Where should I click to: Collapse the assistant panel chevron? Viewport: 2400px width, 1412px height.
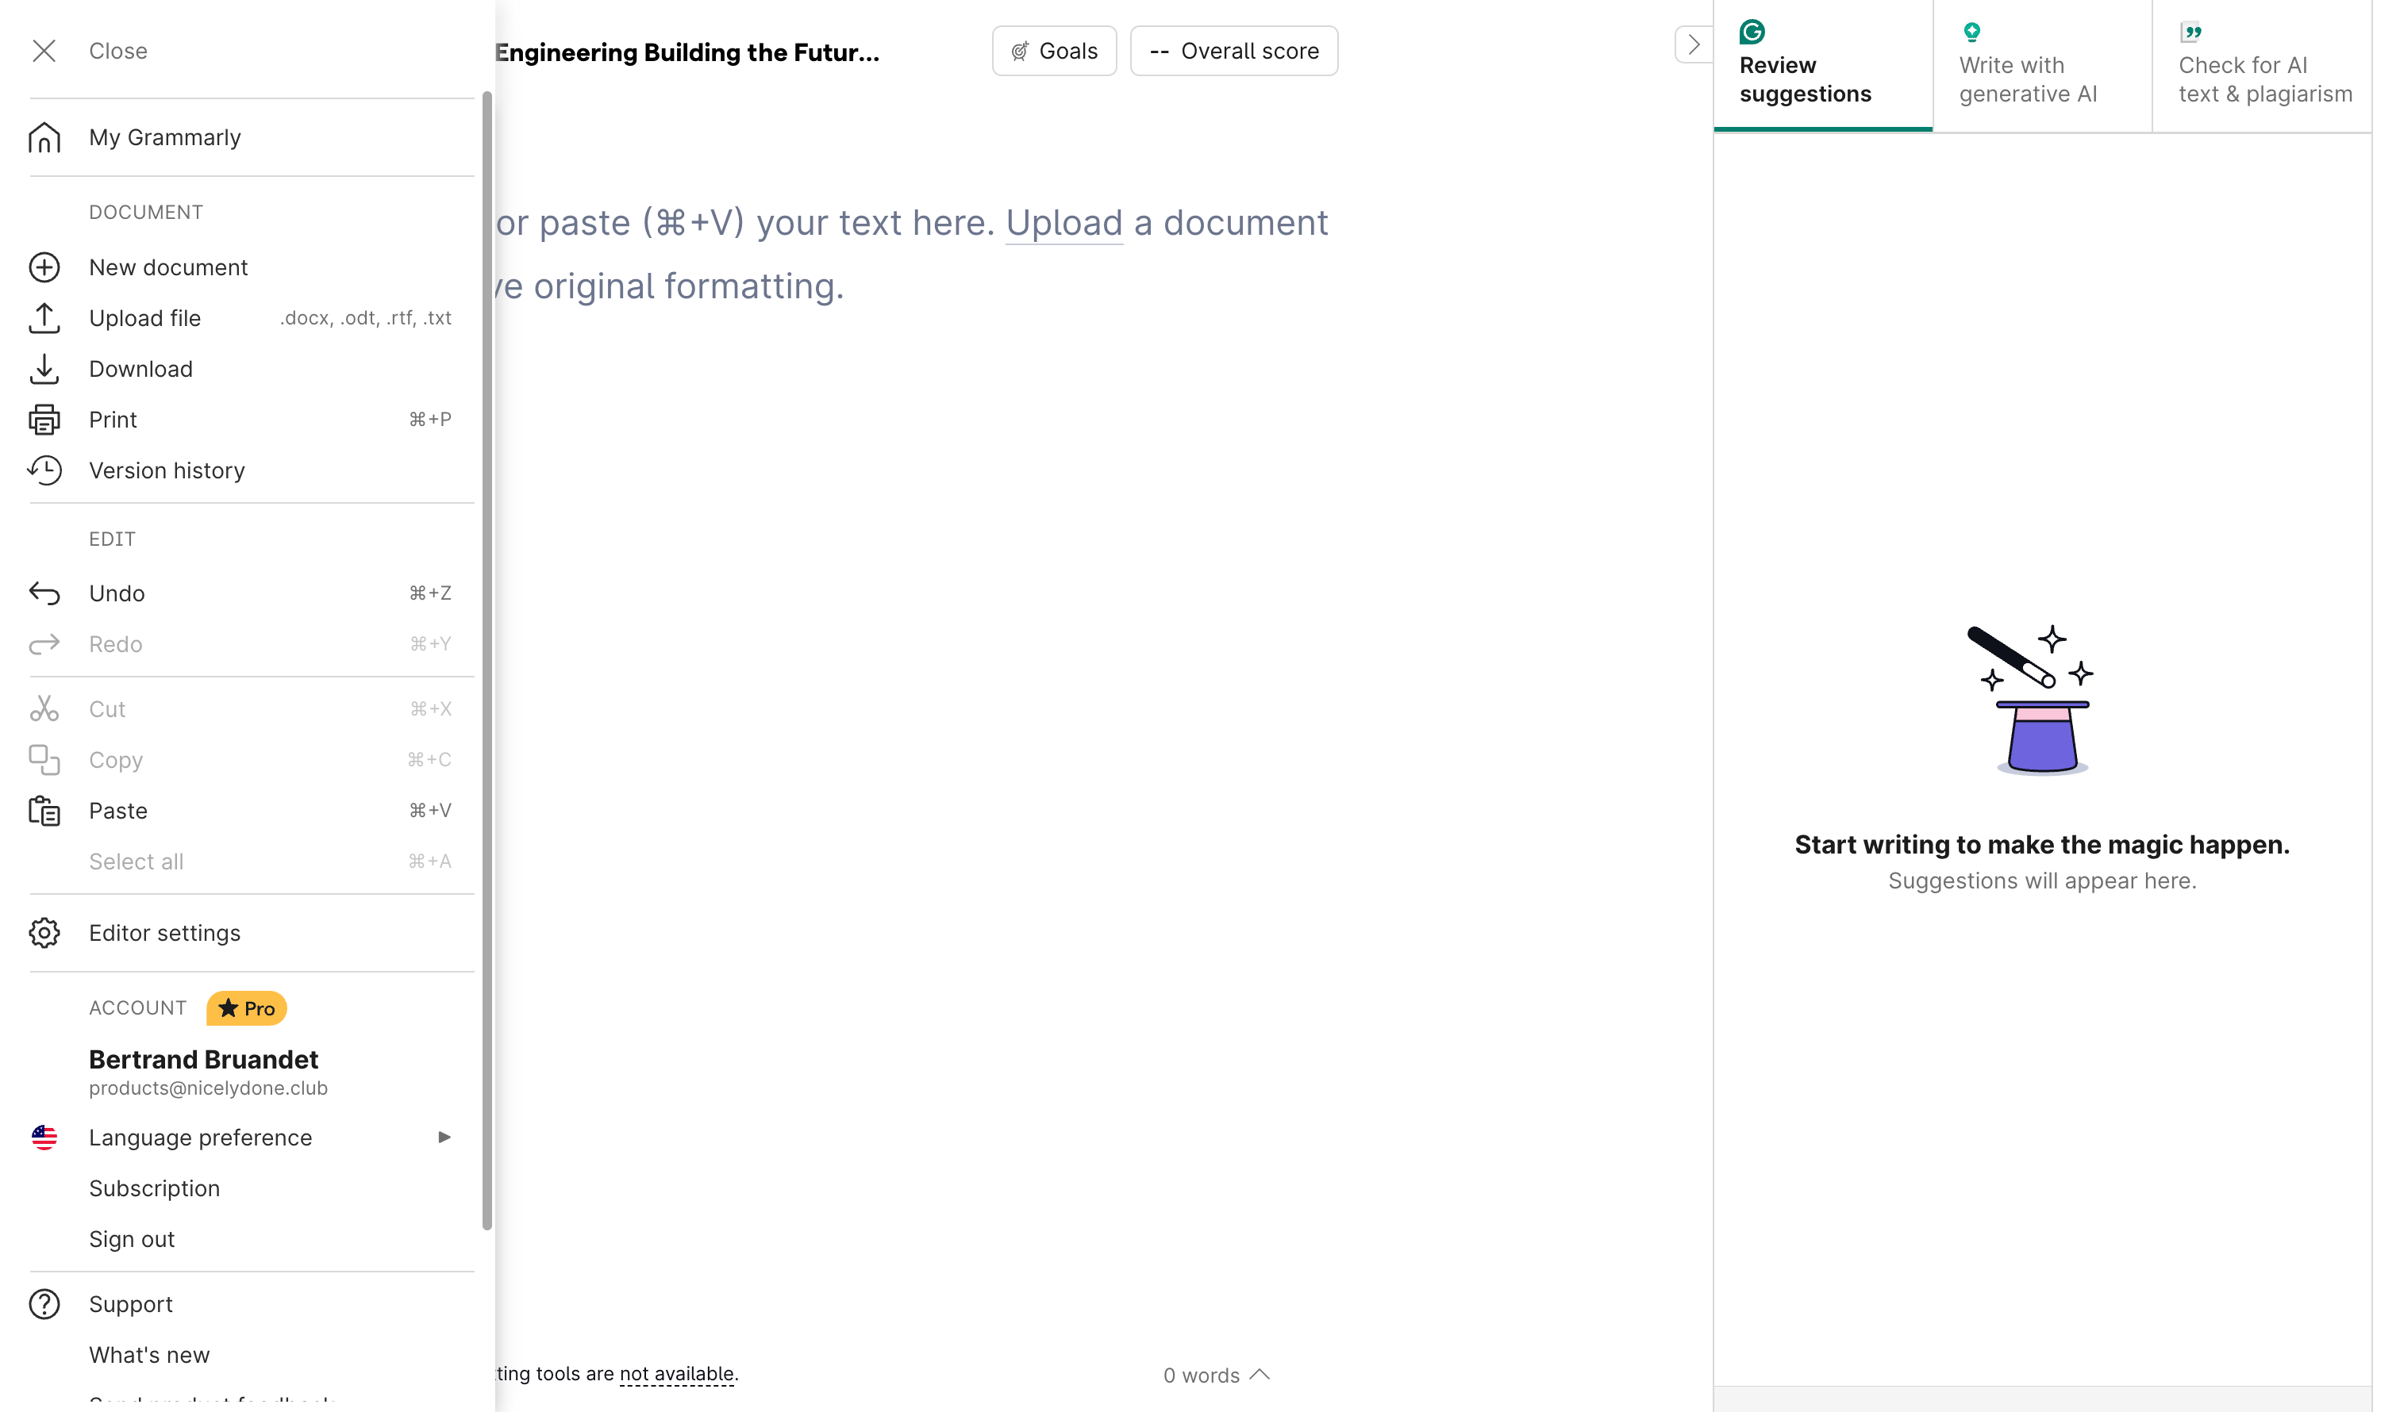1692,45
